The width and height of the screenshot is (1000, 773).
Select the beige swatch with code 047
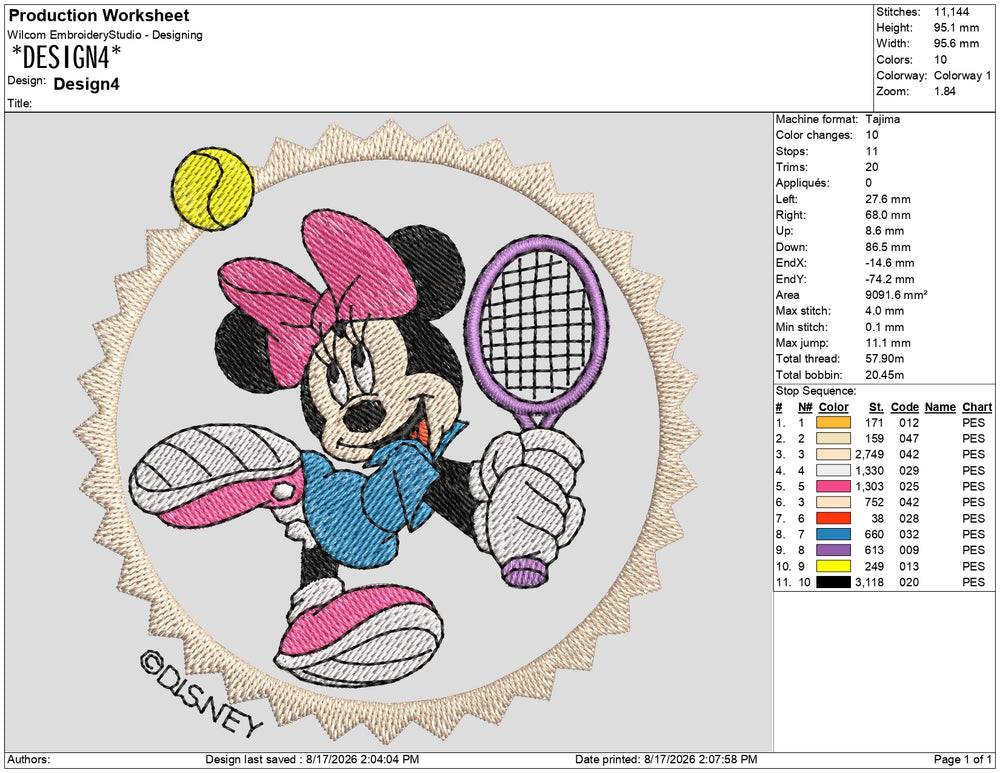click(834, 438)
